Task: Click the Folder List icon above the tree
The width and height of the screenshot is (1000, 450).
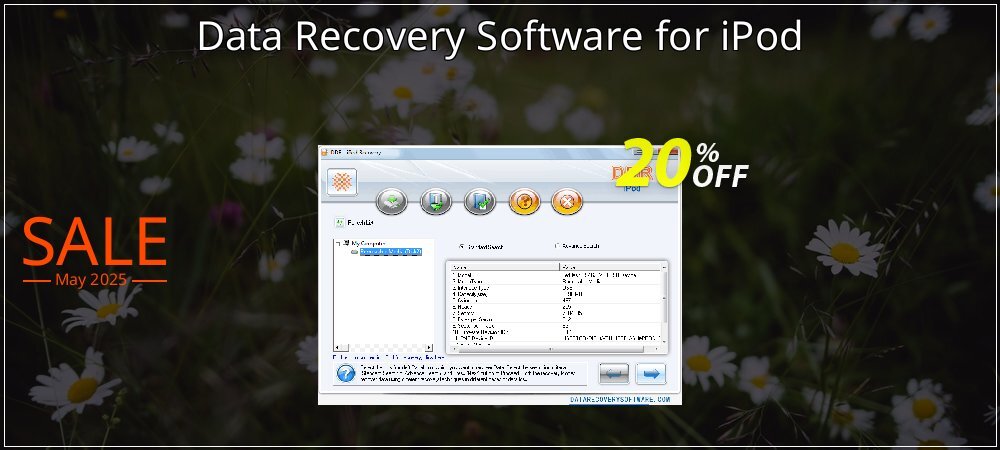Action: point(340,223)
